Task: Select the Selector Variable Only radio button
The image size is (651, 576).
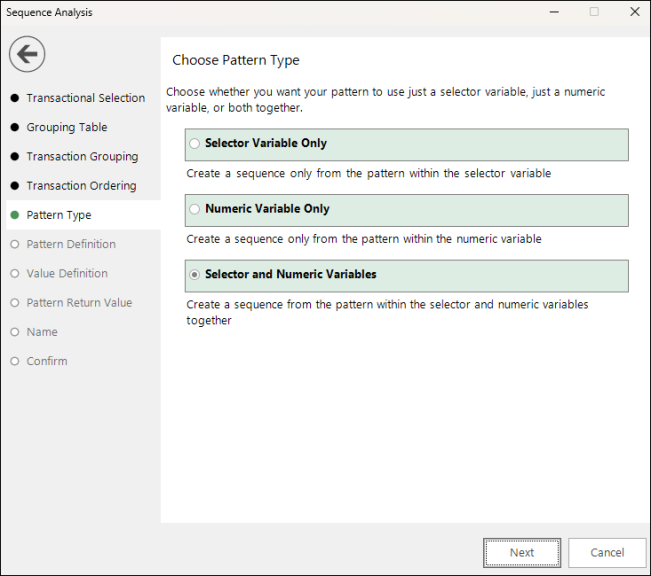Action: (x=194, y=144)
